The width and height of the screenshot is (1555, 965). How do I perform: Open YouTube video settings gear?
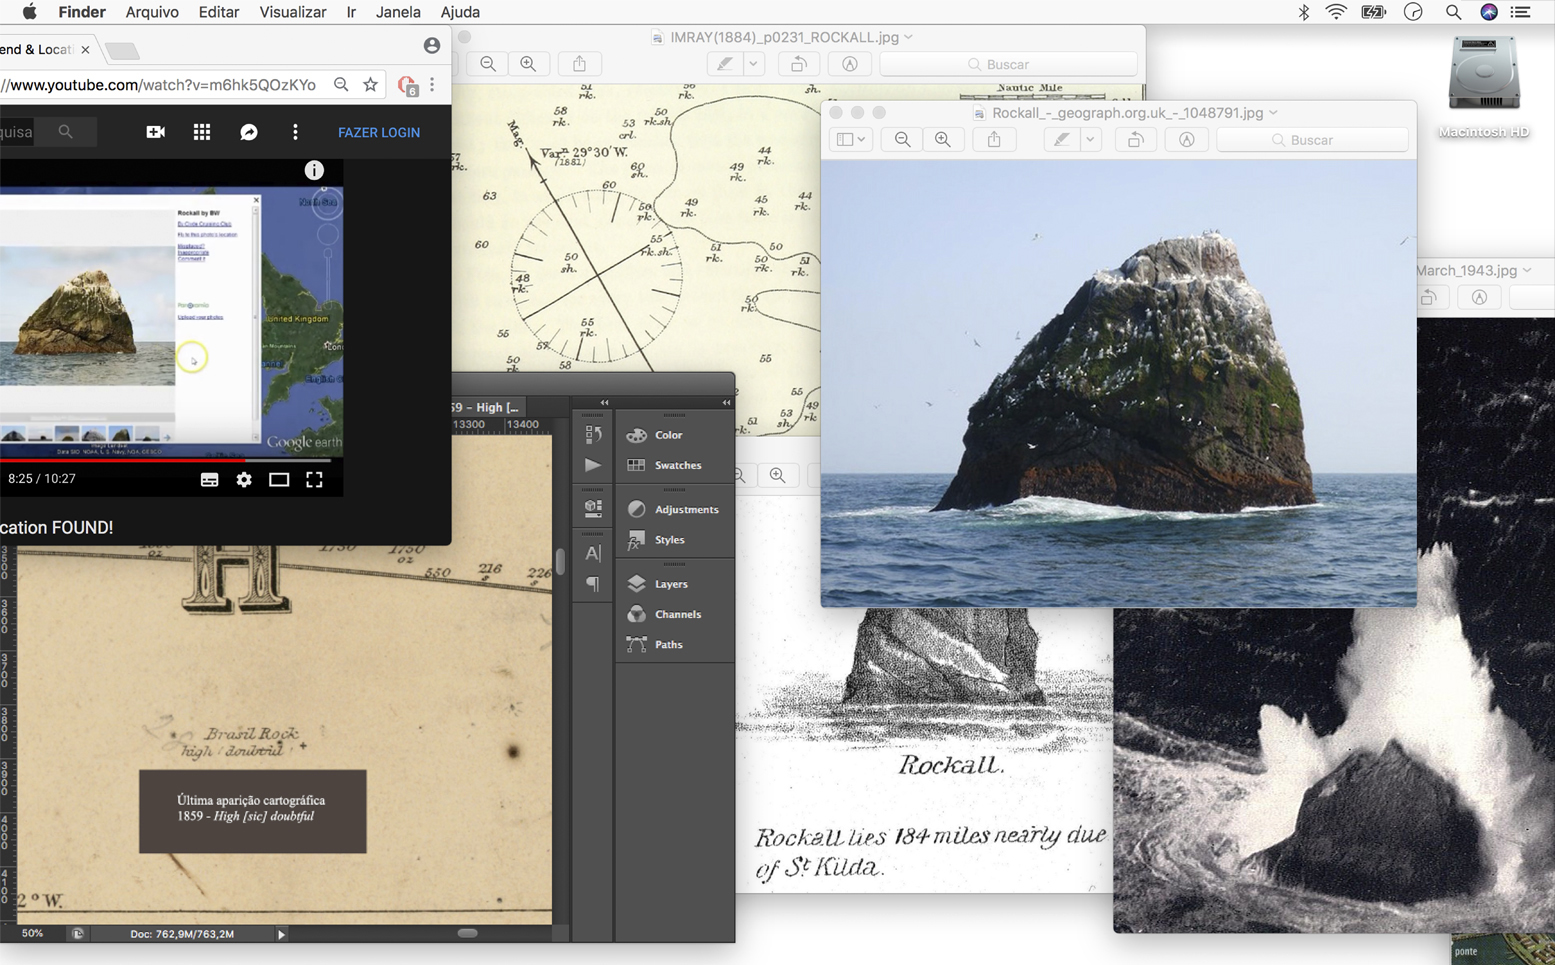244,480
